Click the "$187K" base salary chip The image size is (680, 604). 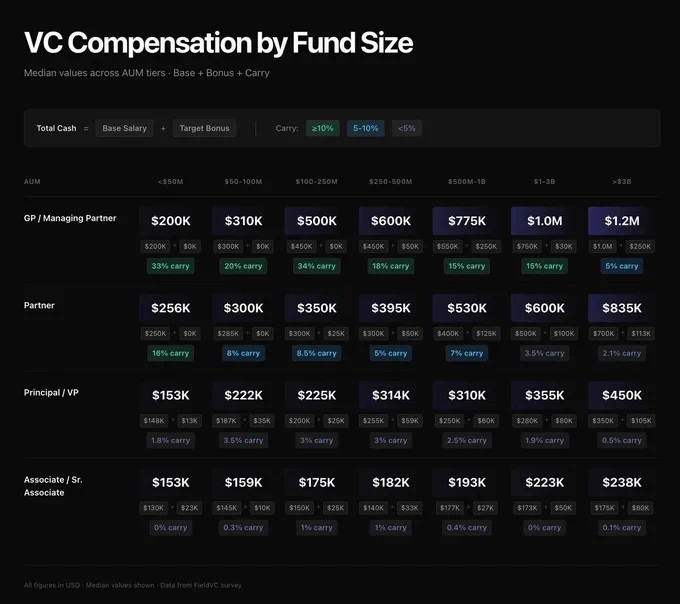point(226,421)
